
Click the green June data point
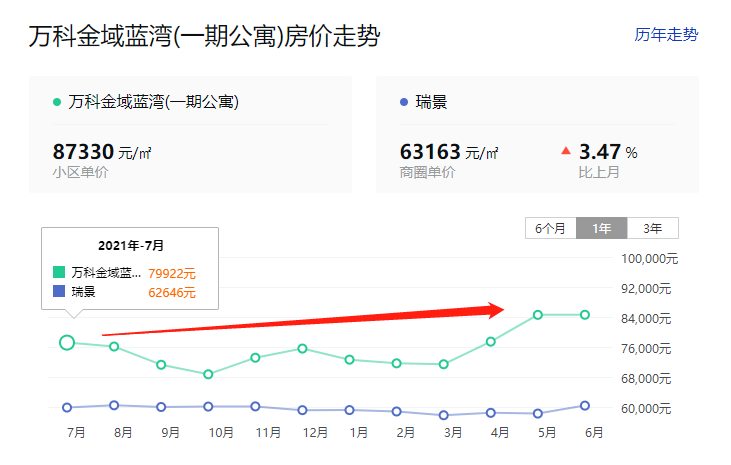tap(585, 315)
